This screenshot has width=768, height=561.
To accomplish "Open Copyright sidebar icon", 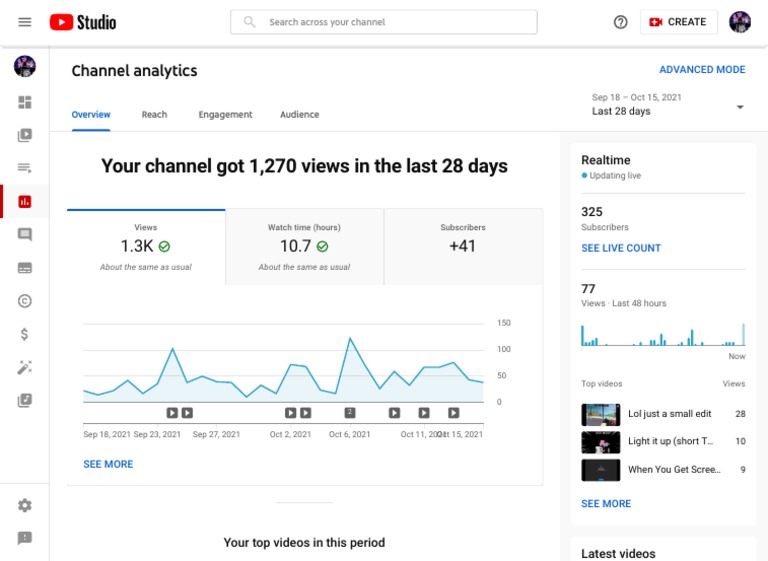I will click(24, 301).
